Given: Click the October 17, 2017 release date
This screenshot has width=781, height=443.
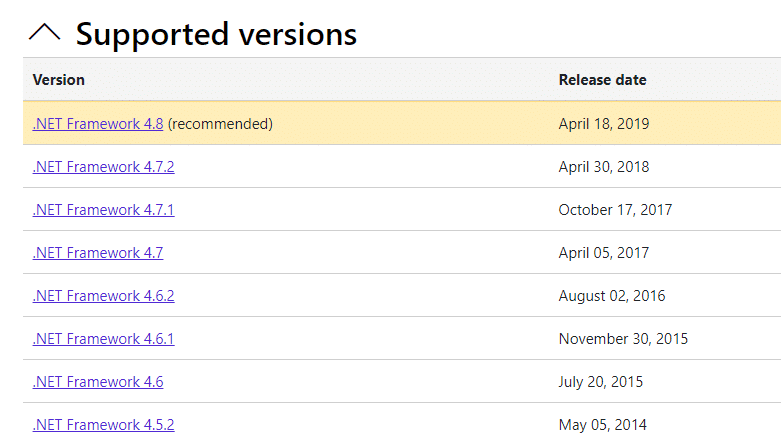Looking at the screenshot, I should (x=615, y=210).
